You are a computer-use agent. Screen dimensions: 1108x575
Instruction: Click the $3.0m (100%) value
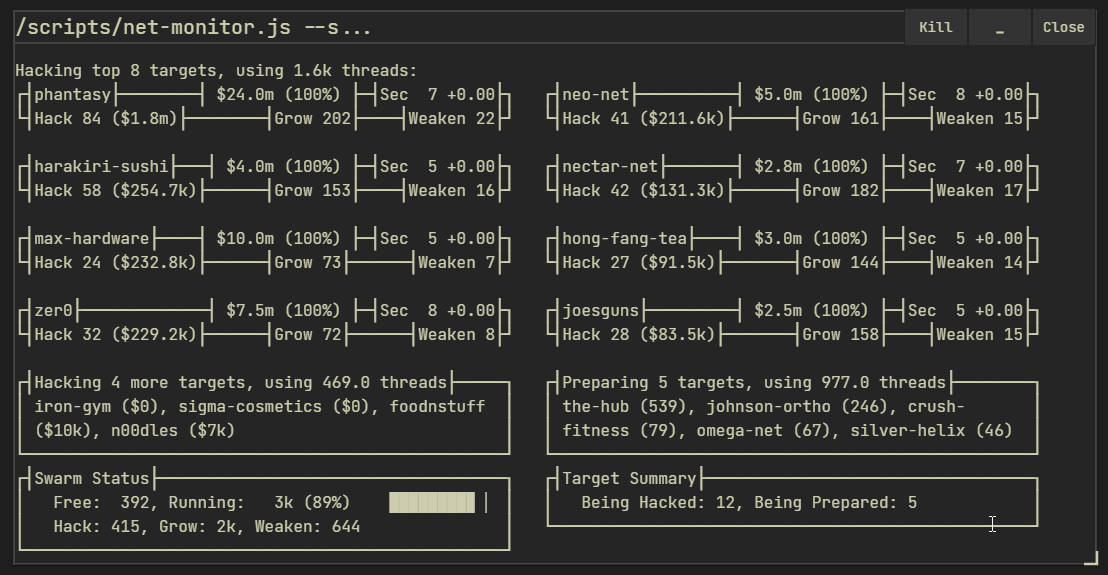pos(811,239)
